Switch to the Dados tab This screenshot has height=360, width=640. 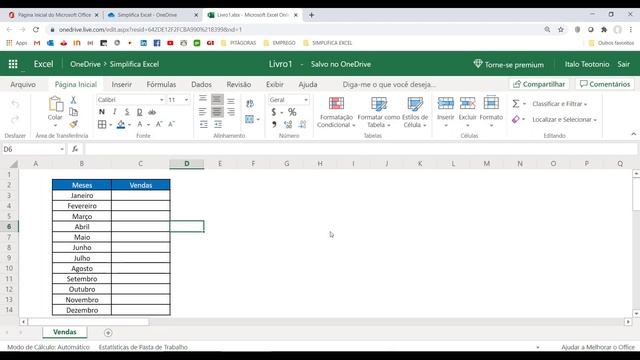point(201,84)
